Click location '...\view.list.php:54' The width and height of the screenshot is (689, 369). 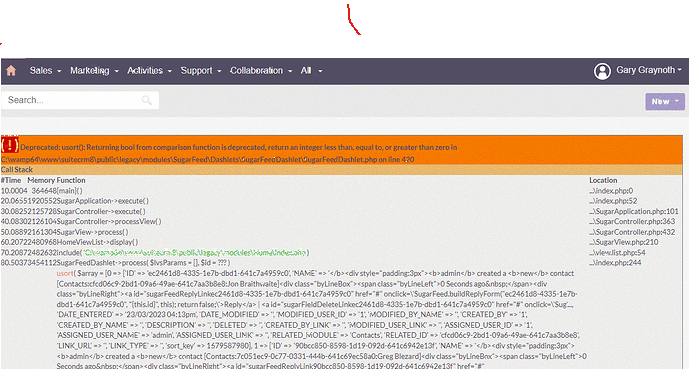pos(617,253)
